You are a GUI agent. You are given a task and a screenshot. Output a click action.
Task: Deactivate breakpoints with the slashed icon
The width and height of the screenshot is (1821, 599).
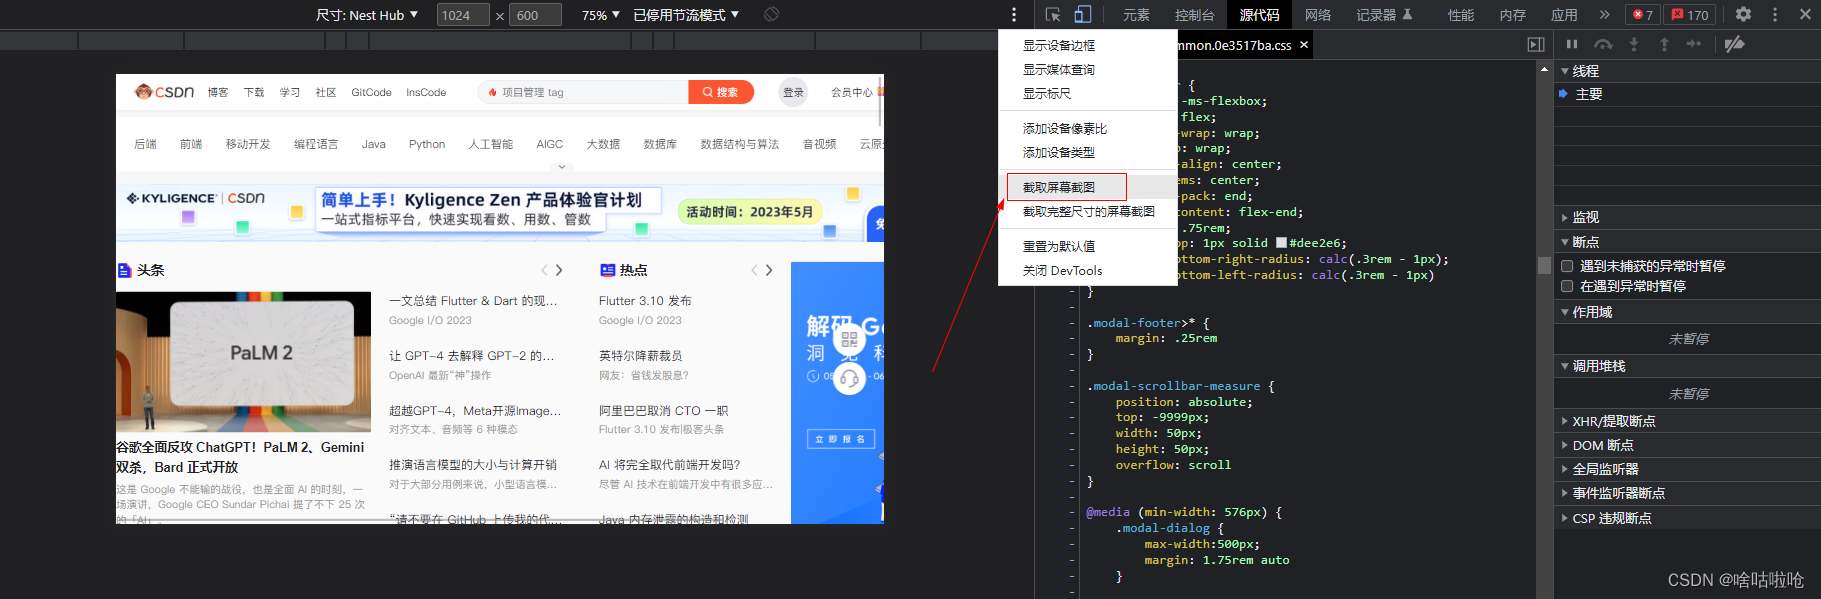tap(1735, 44)
